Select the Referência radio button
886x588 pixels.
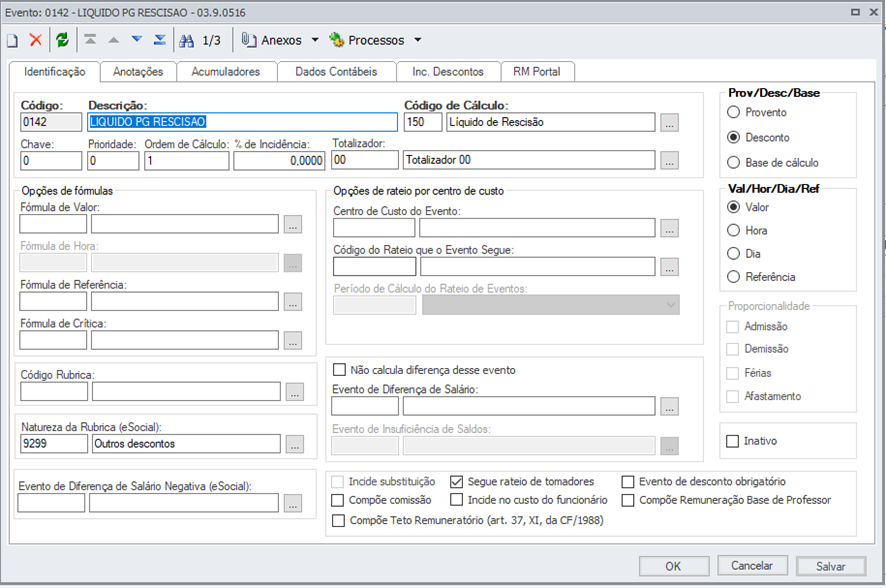[x=733, y=277]
